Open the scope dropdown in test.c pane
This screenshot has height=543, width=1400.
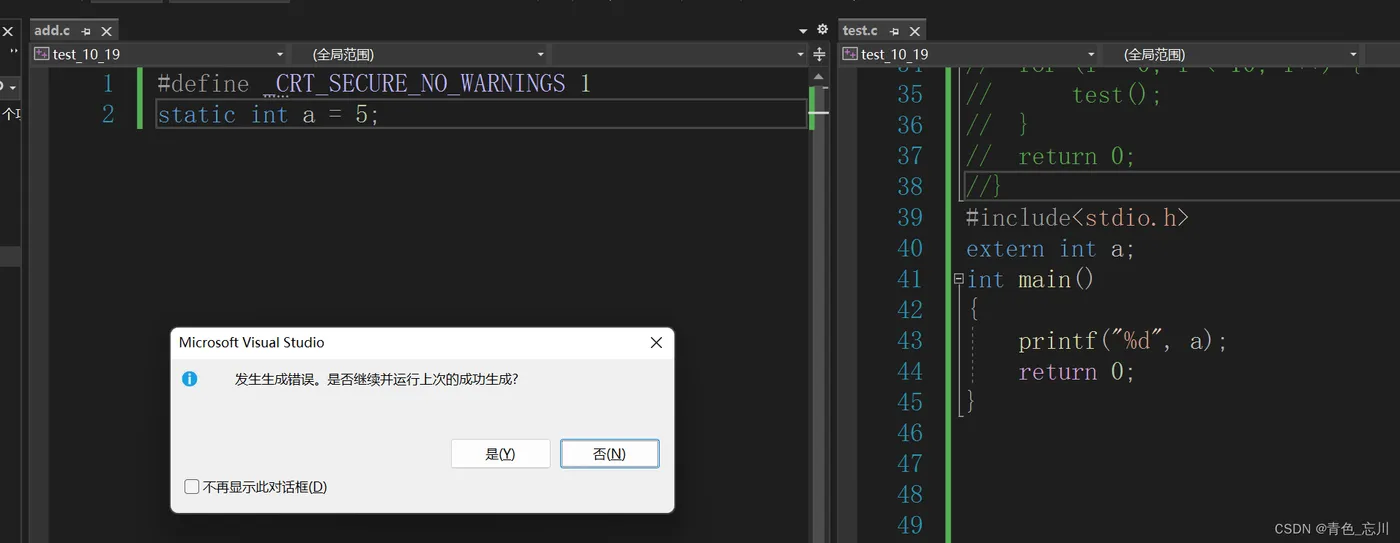point(1232,54)
